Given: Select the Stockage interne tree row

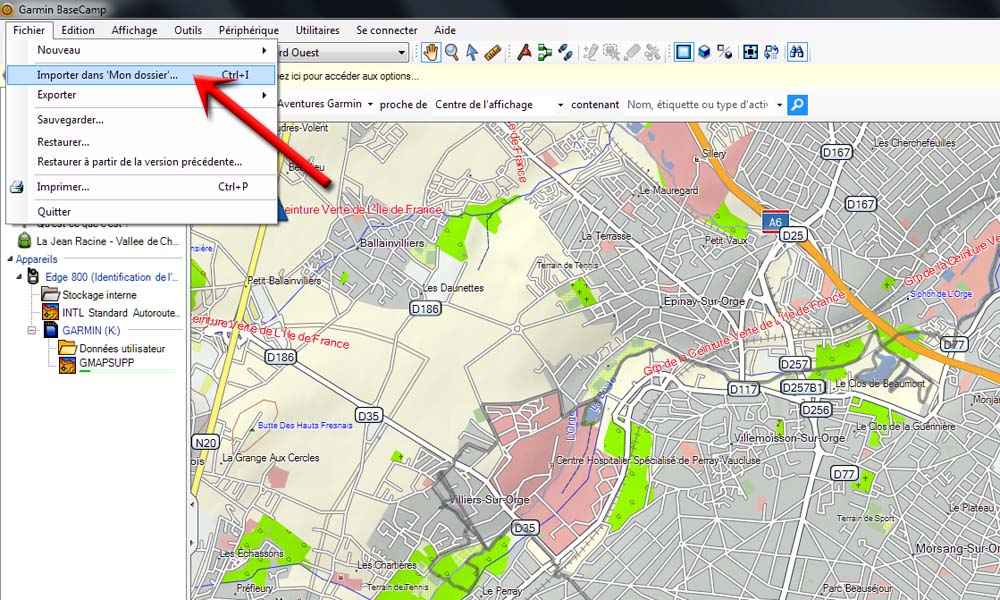Looking at the screenshot, I should click(x=99, y=295).
